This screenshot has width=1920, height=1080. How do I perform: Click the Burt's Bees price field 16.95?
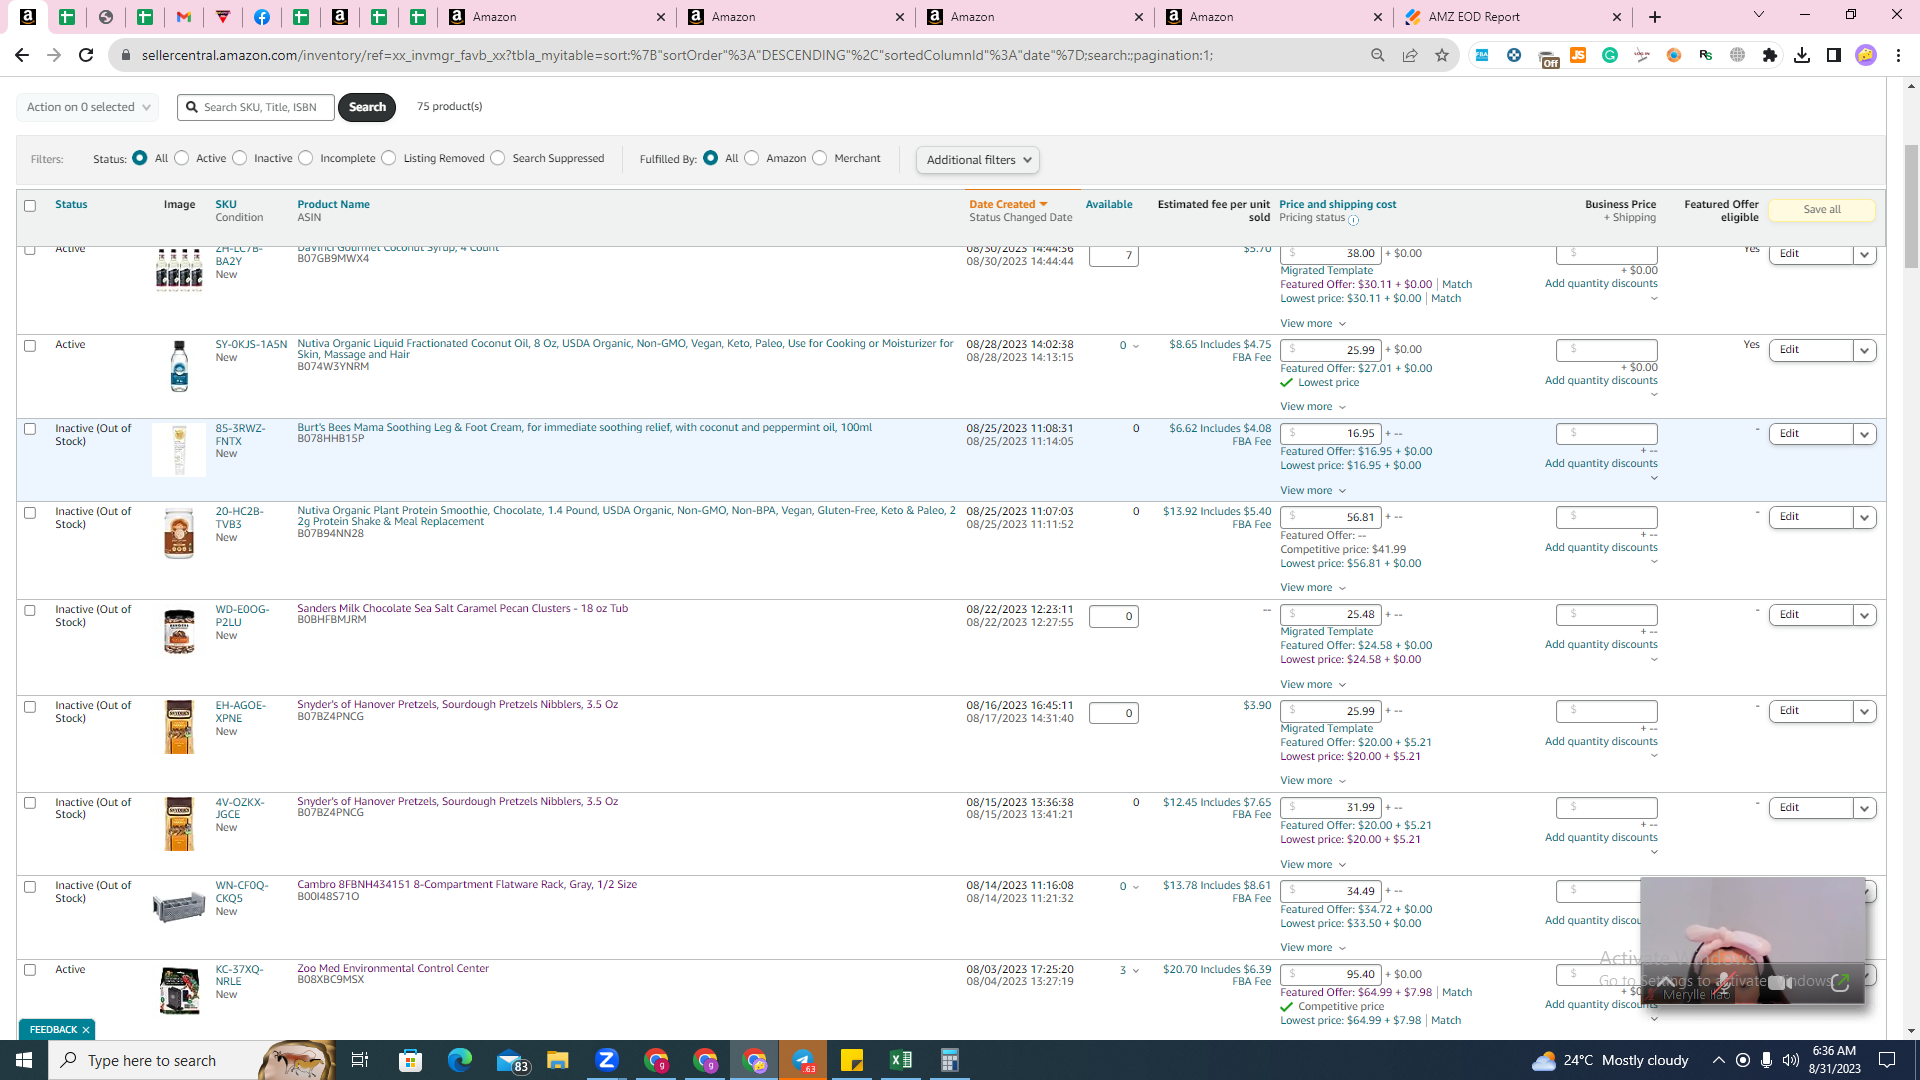(x=1331, y=434)
